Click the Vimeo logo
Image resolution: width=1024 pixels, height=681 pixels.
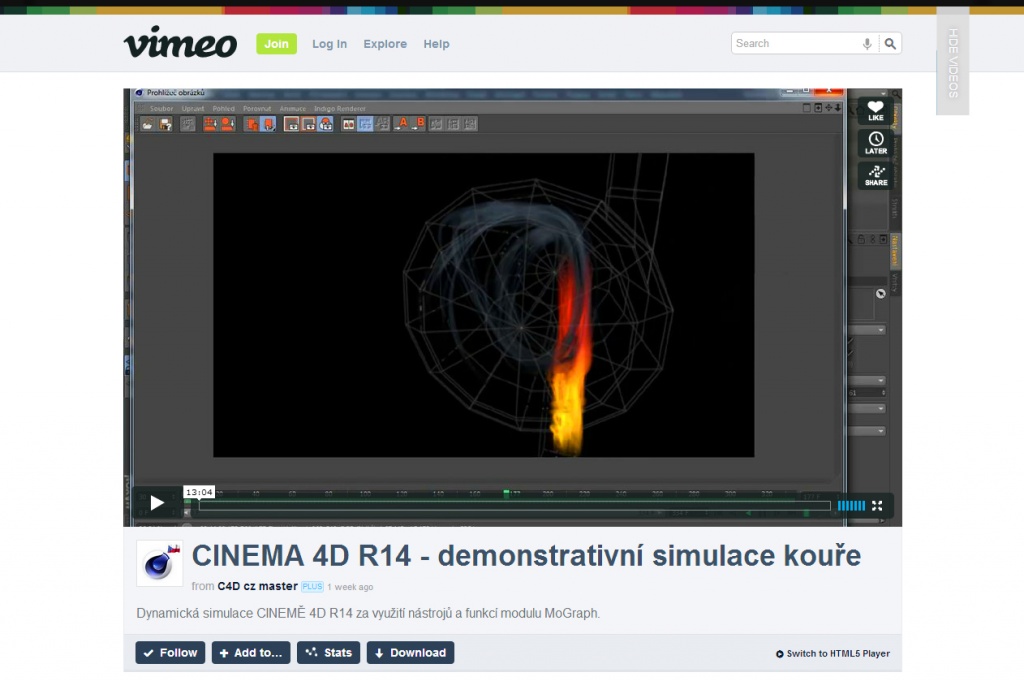click(180, 43)
